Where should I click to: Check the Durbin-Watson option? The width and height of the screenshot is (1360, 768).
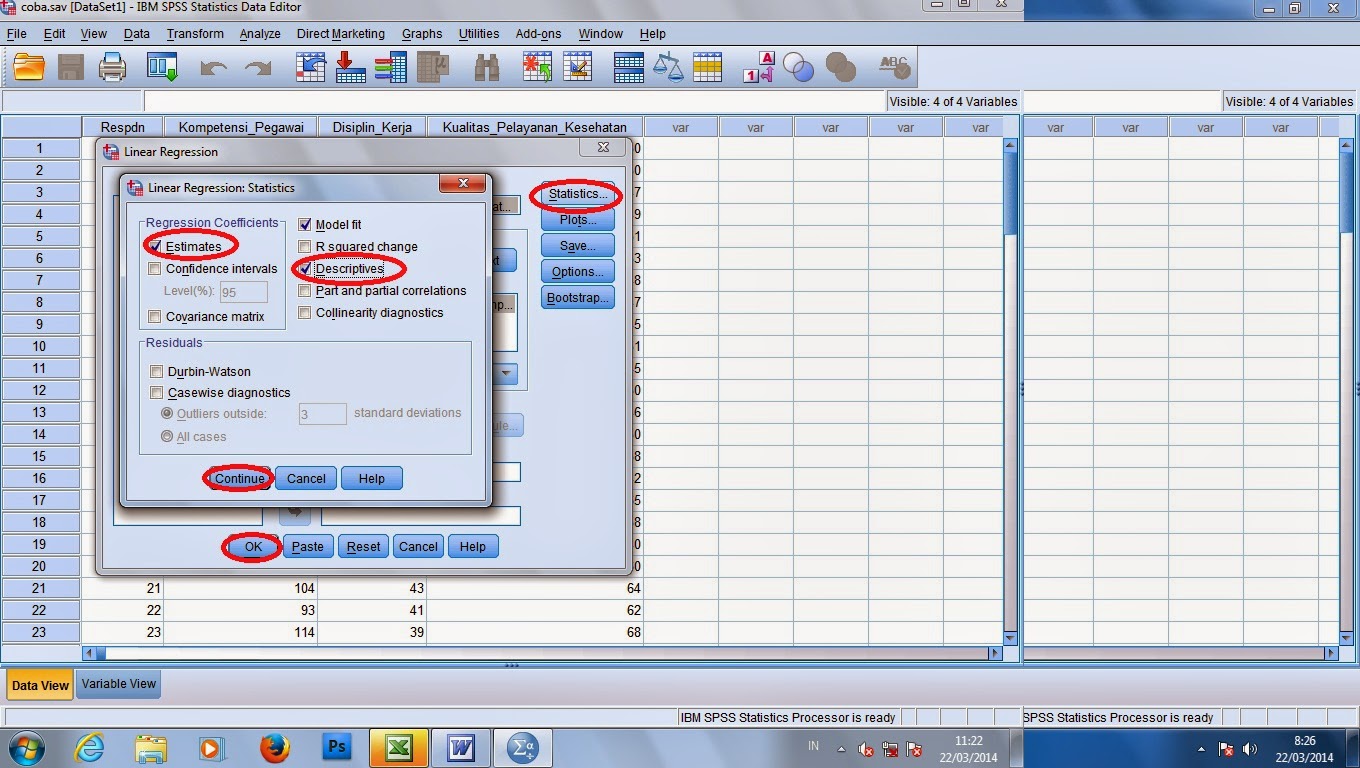tap(156, 372)
